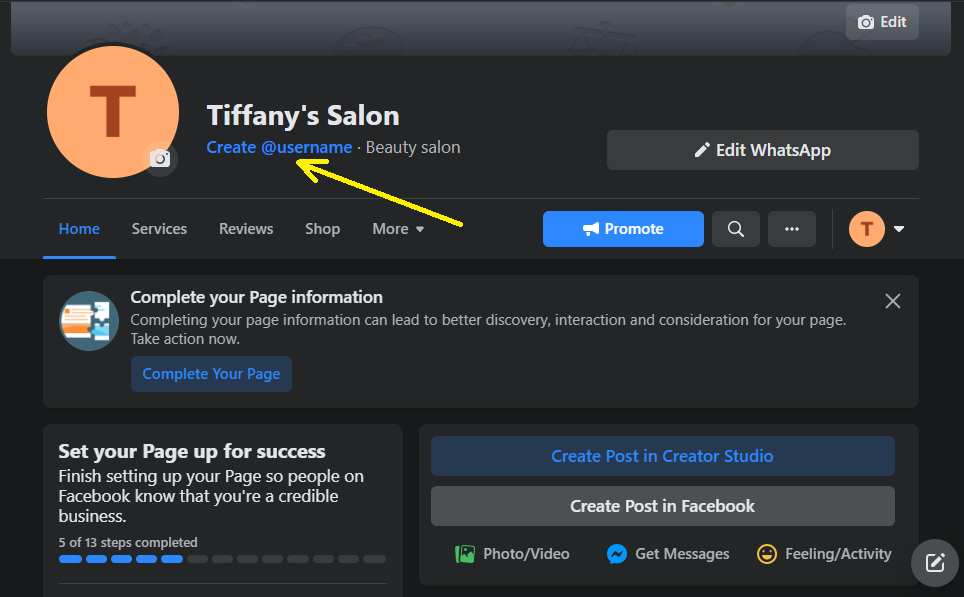Choose the Get Messages option

668,554
